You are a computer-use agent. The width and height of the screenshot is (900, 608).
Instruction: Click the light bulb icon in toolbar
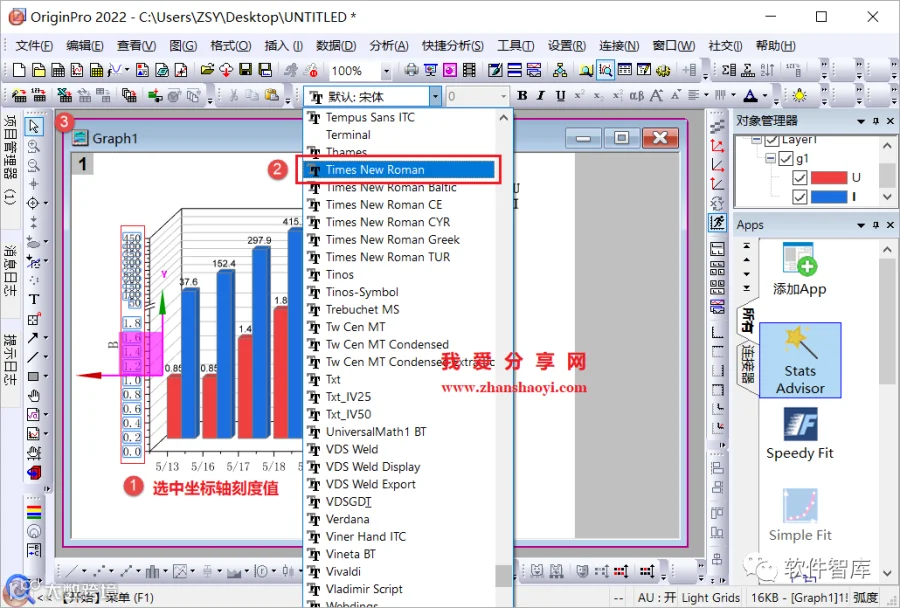tap(799, 96)
